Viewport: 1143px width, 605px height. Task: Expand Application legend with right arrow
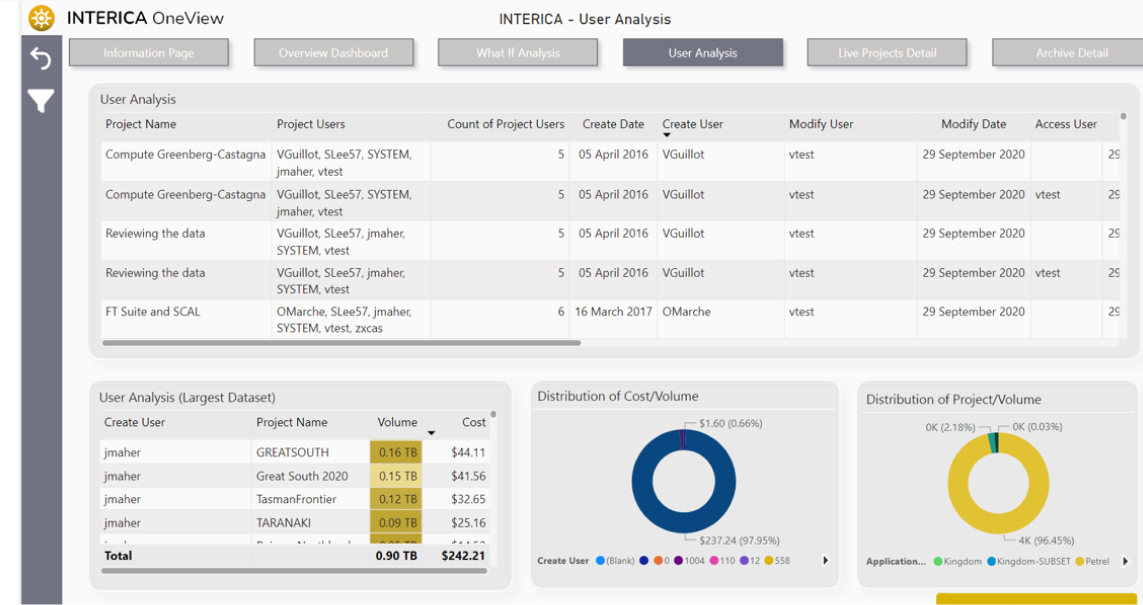[1125, 562]
